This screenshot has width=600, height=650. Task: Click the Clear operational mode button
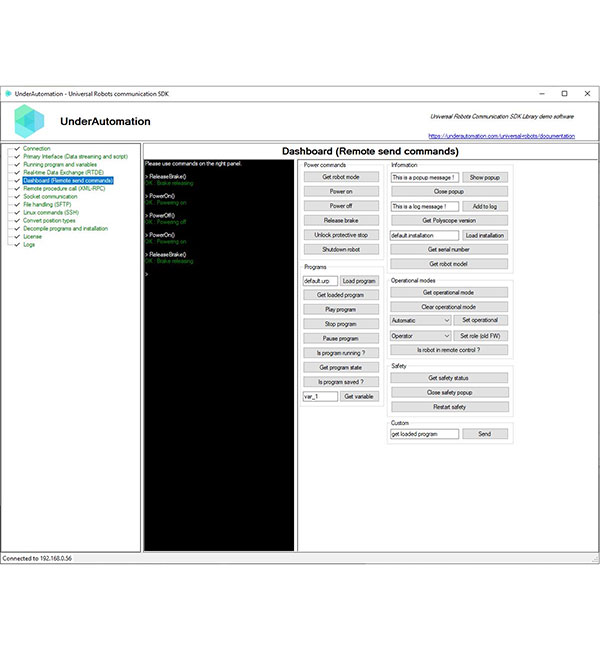pyautogui.click(x=449, y=307)
